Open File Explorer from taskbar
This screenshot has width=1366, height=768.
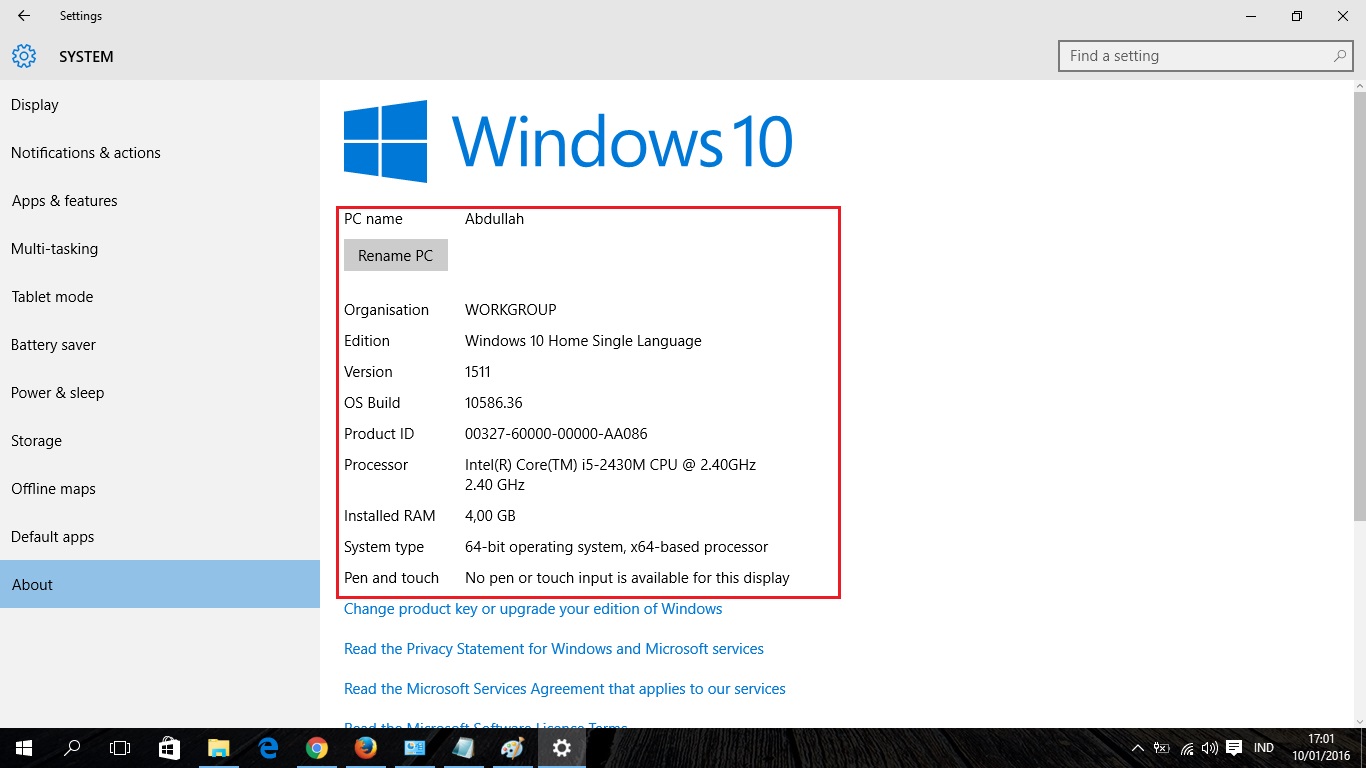[218, 748]
